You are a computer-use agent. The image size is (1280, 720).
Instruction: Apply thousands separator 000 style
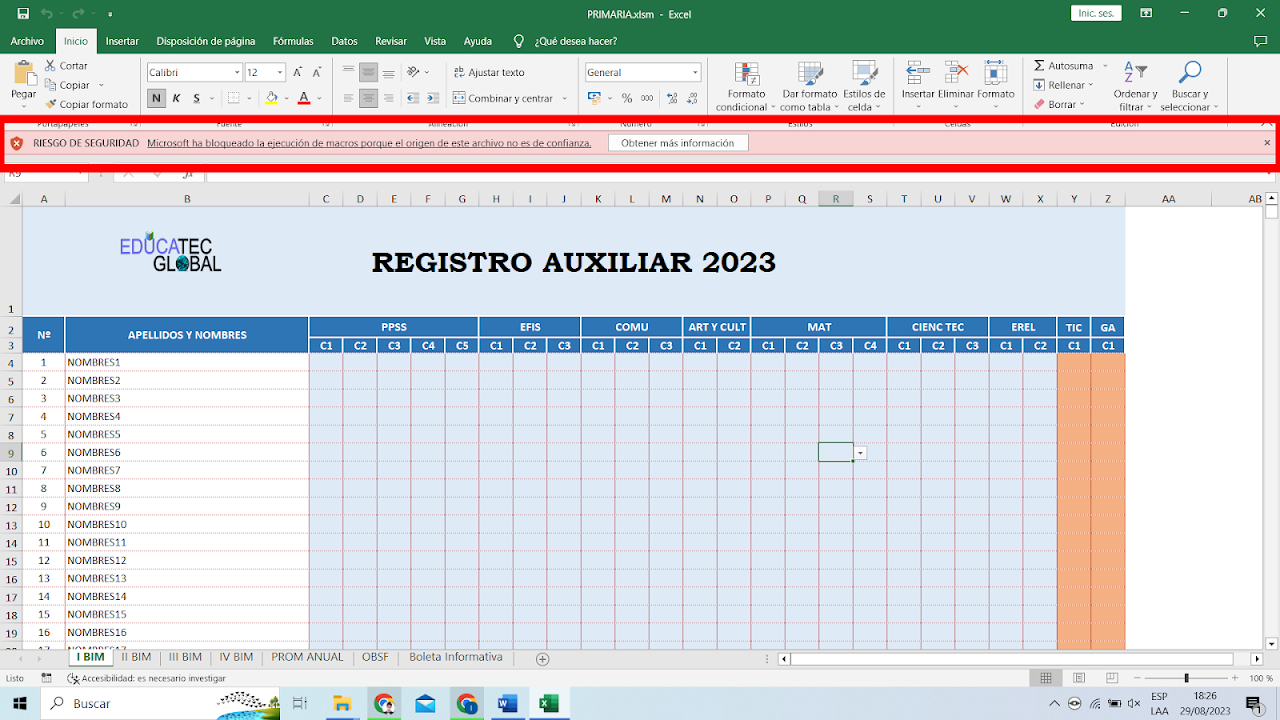pyautogui.click(x=647, y=98)
